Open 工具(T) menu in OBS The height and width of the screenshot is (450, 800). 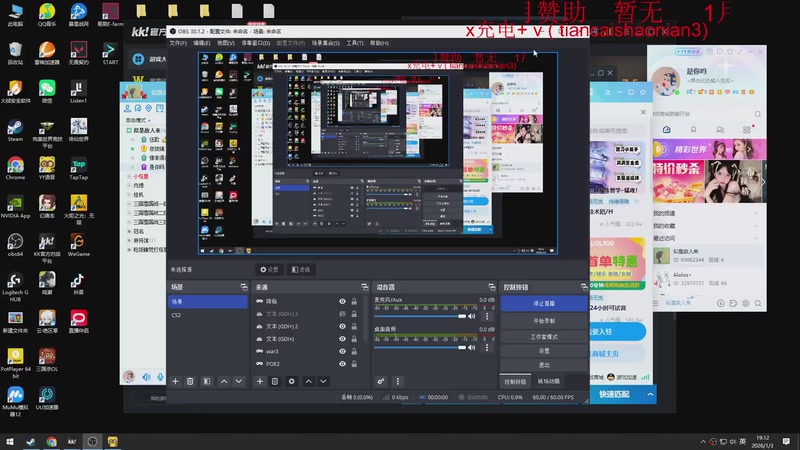click(355, 43)
